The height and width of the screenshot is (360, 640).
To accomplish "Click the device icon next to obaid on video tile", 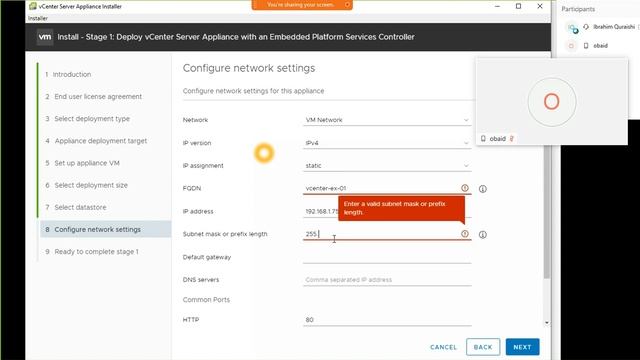I will [x=483, y=139].
